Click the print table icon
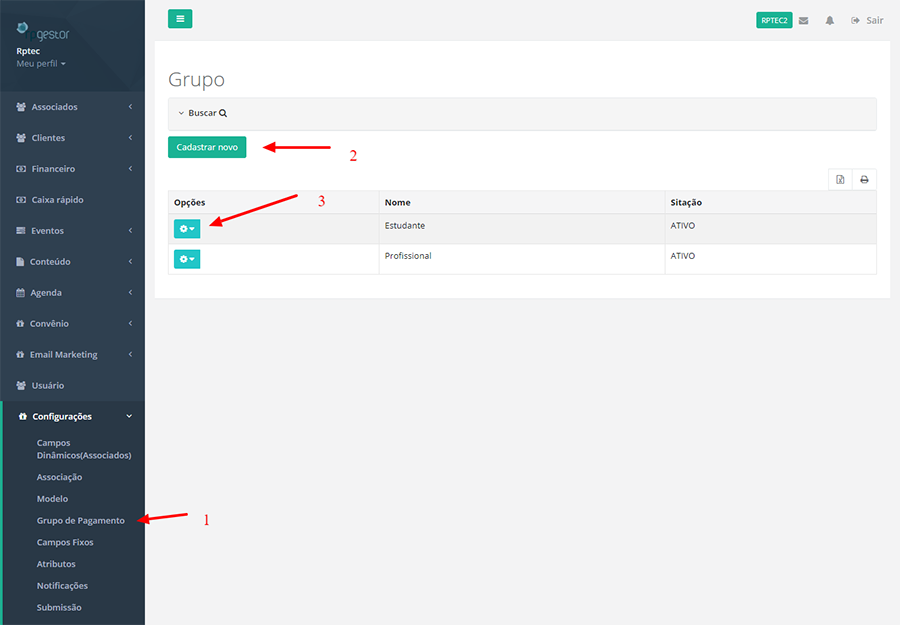The width and height of the screenshot is (900, 625). pyautogui.click(x=864, y=180)
